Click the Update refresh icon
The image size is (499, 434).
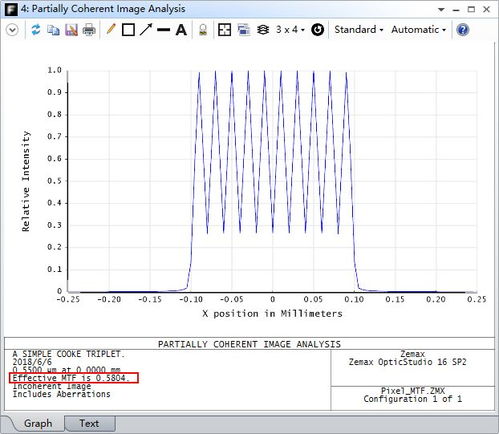[36, 30]
